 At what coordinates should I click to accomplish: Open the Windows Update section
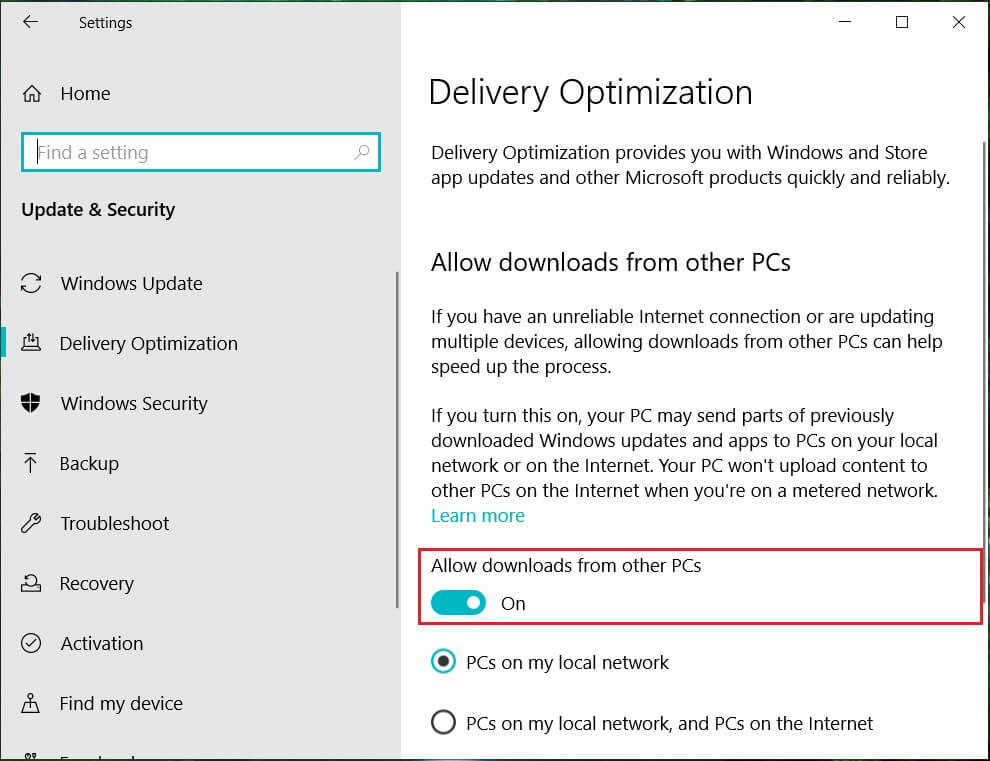[131, 283]
